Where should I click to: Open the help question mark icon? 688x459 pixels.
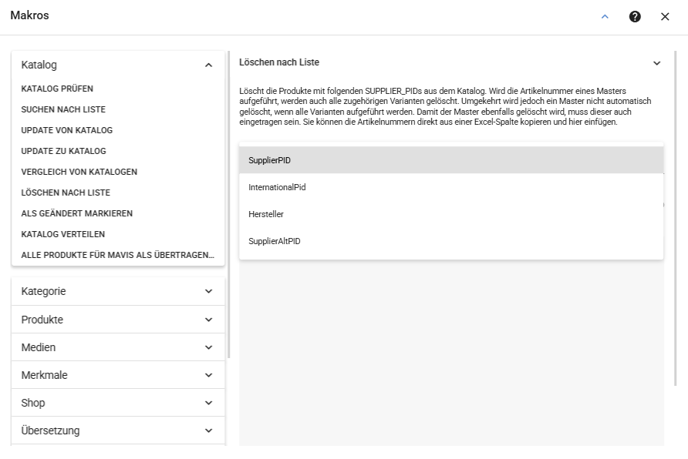(x=634, y=17)
